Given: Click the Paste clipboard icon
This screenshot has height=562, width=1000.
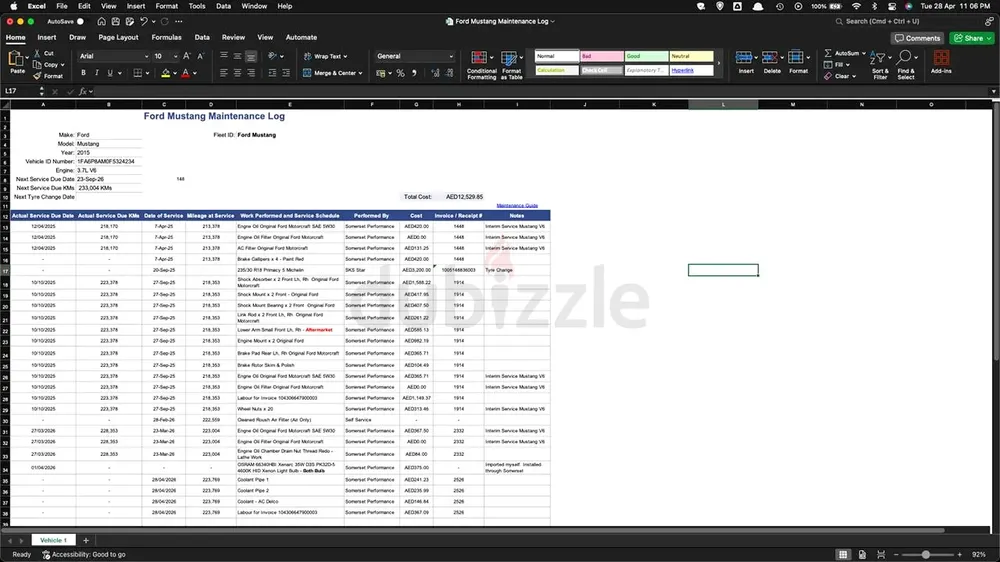Looking at the screenshot, I should [x=16, y=60].
